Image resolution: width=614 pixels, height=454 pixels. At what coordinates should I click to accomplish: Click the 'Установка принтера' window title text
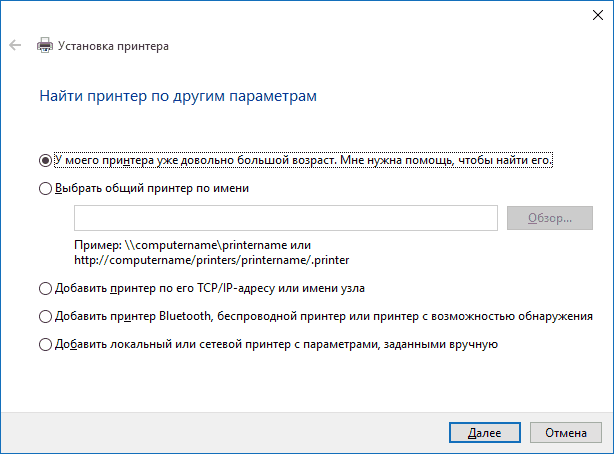(x=113, y=46)
